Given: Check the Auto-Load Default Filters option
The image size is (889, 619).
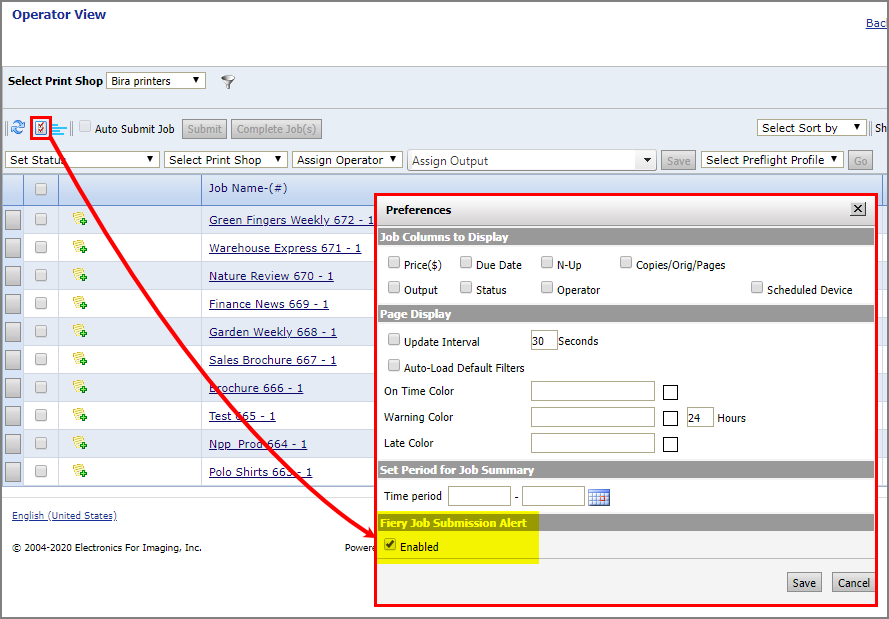Looking at the screenshot, I should click(x=395, y=366).
